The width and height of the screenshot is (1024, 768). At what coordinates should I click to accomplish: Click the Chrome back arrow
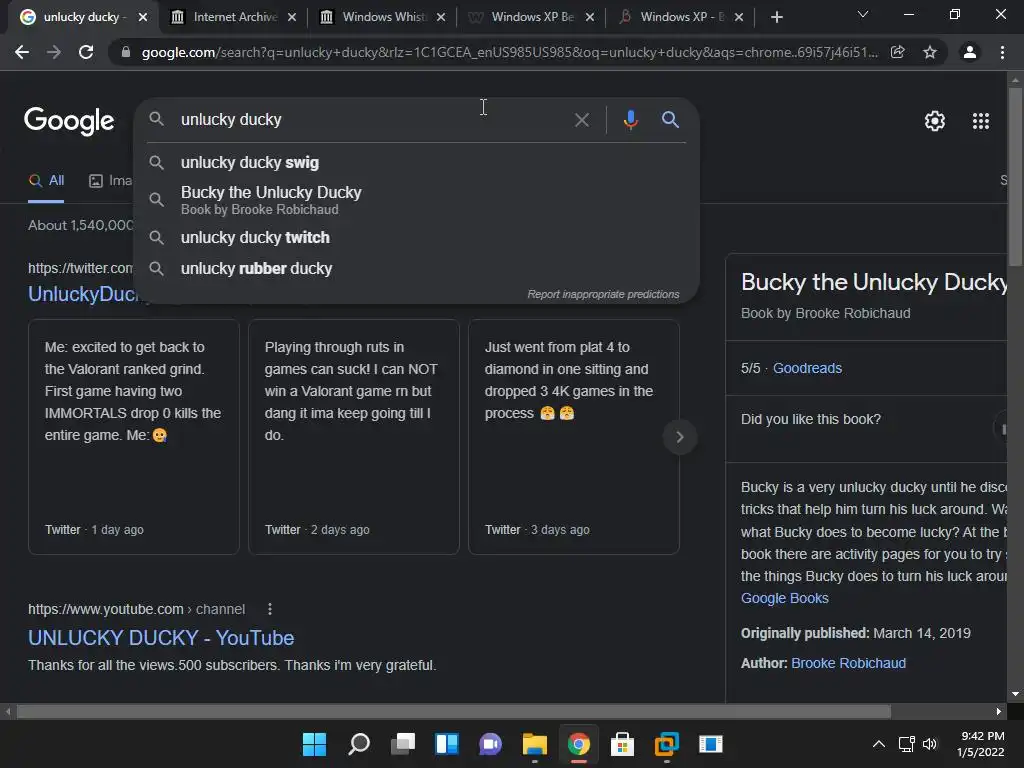point(22,52)
